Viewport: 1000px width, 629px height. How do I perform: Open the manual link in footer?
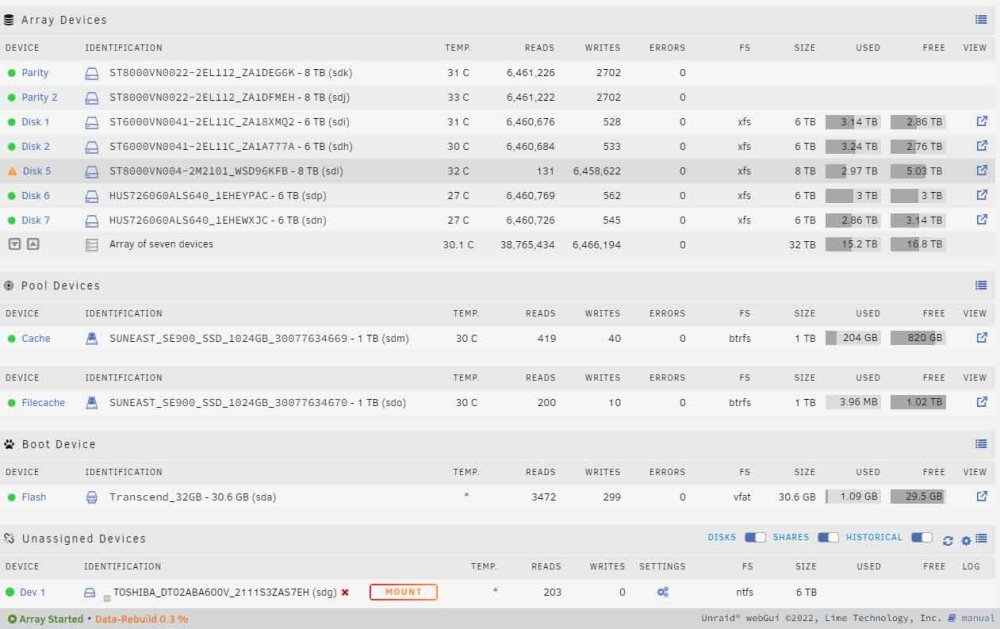pyautogui.click(x=978, y=618)
